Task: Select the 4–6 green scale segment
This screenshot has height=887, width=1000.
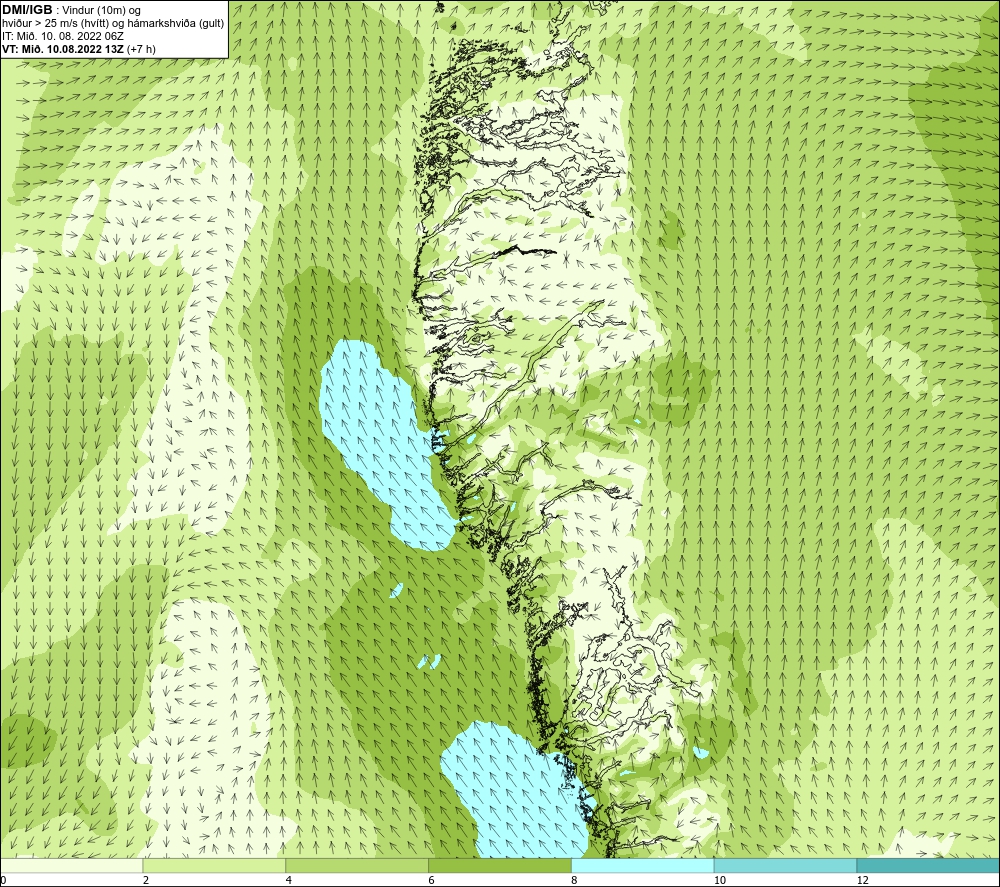Action: (357, 865)
